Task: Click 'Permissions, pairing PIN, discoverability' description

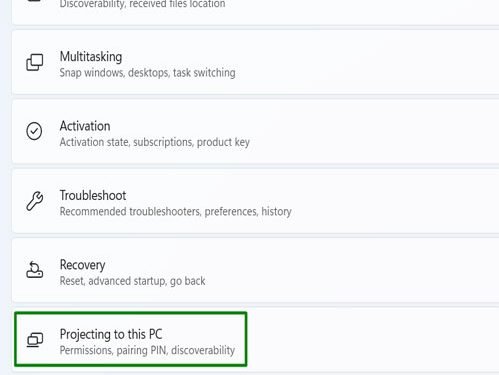Action: point(147,350)
